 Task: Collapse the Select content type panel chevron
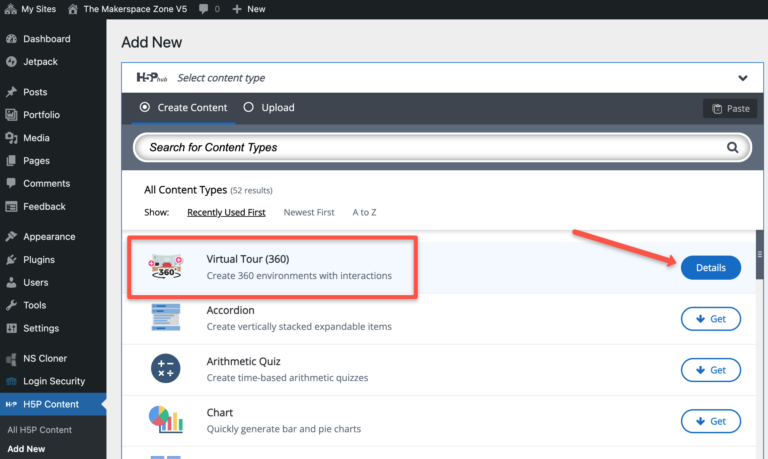click(x=742, y=78)
